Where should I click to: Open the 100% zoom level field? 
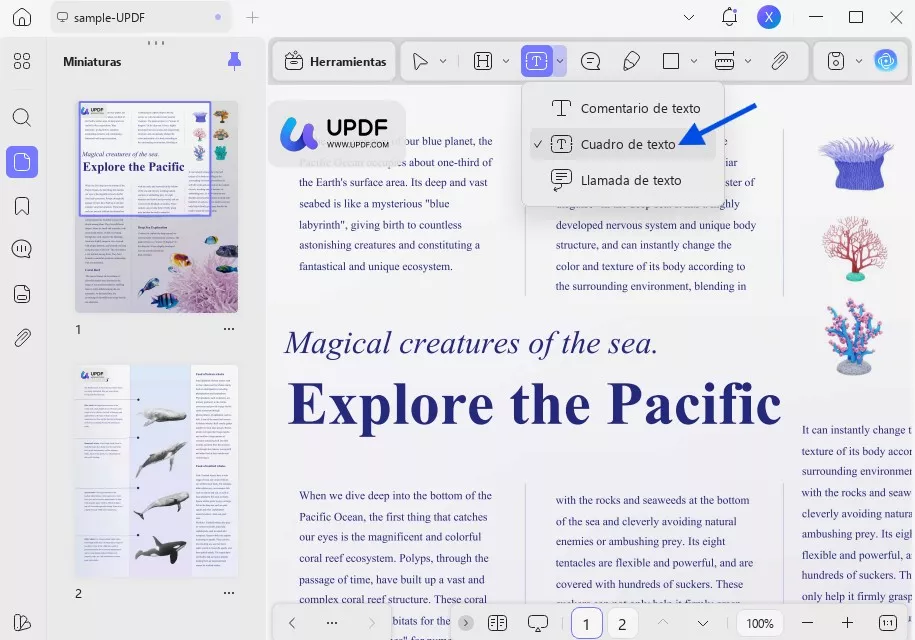click(x=760, y=623)
